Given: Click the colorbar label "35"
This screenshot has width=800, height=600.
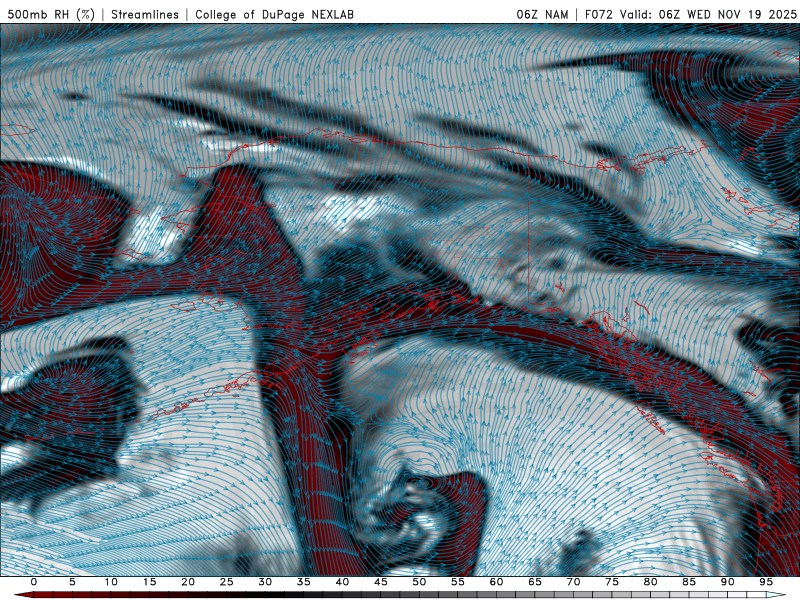Looking at the screenshot, I should pyautogui.click(x=304, y=582).
